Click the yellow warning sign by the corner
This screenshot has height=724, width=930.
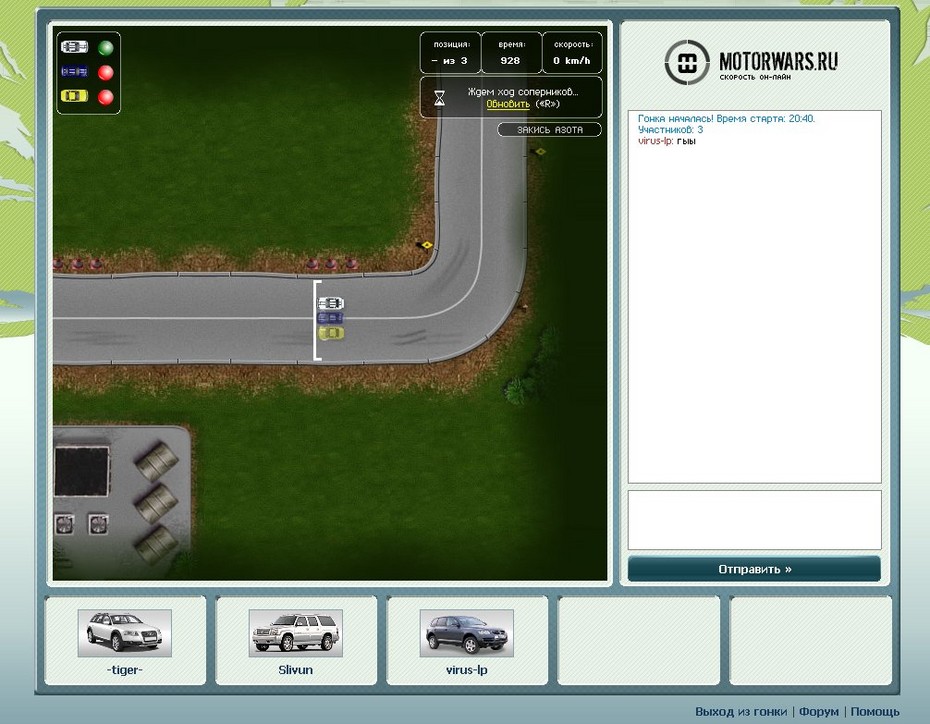point(427,244)
